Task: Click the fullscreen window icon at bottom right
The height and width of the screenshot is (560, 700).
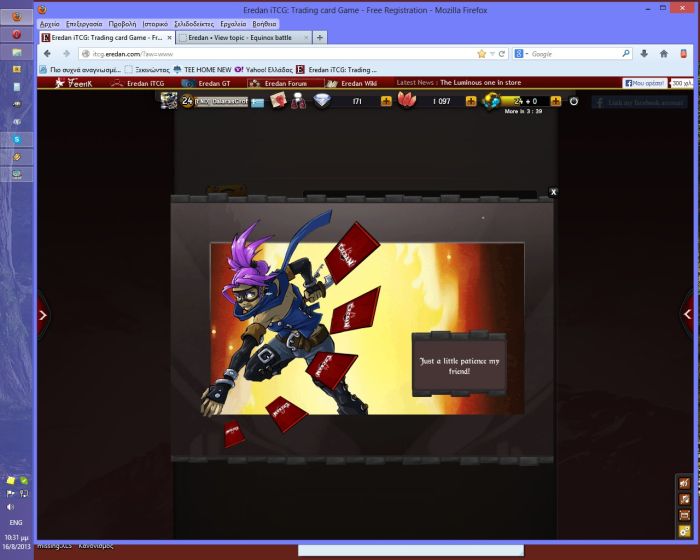Action: click(684, 515)
